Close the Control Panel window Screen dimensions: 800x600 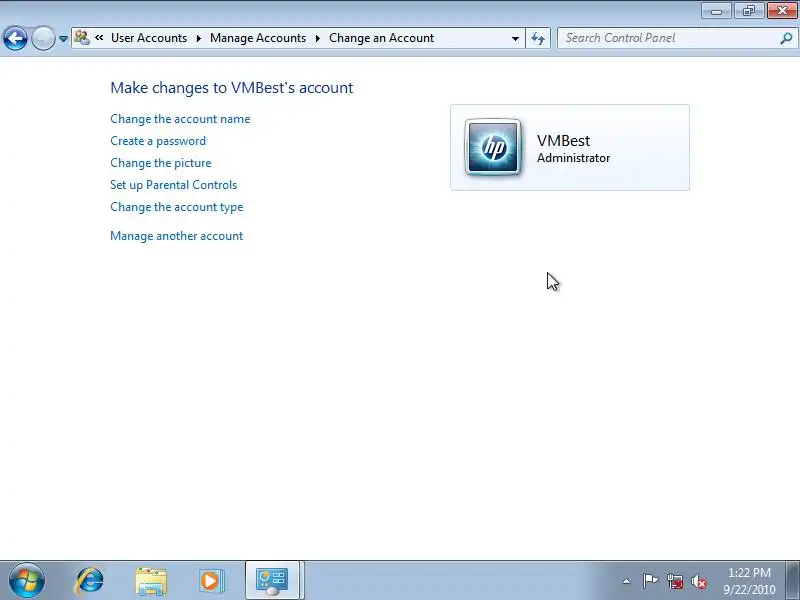click(782, 11)
